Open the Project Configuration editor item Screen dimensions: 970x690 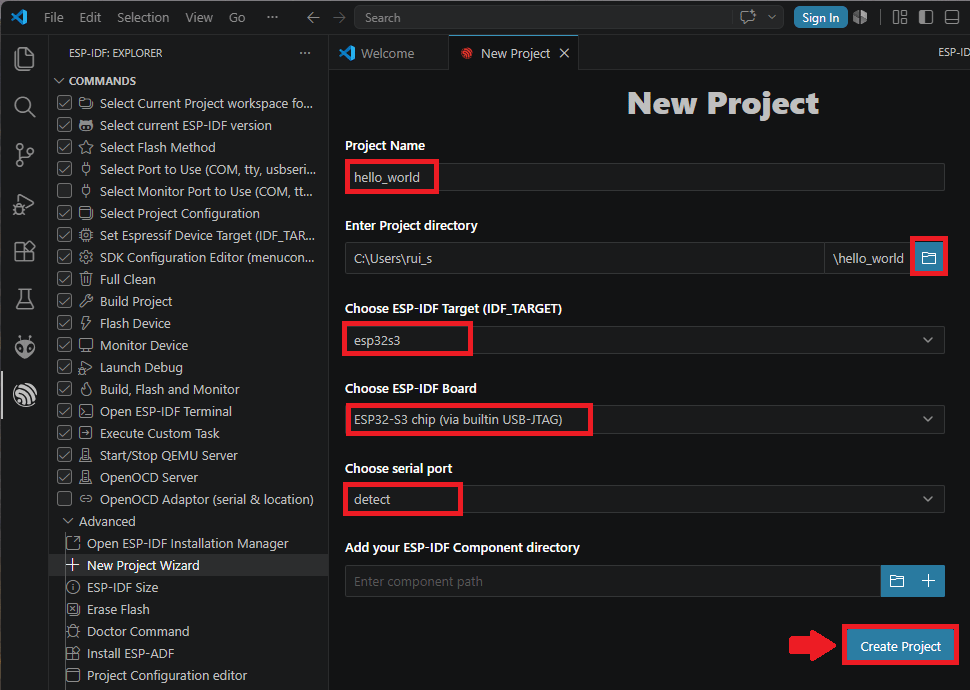(x=167, y=675)
